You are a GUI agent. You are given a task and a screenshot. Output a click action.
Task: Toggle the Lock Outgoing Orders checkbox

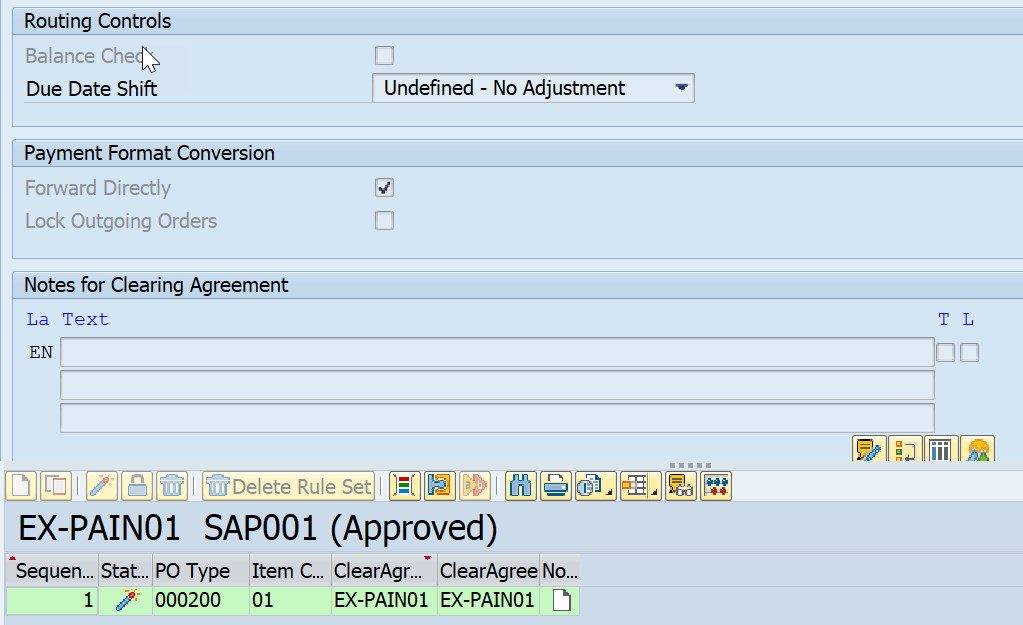384,221
